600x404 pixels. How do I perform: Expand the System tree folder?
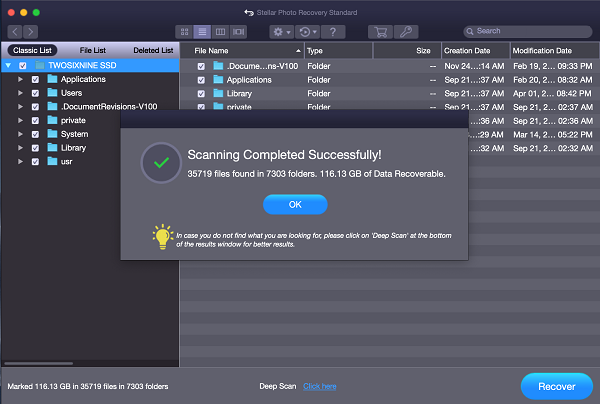(x=20, y=134)
